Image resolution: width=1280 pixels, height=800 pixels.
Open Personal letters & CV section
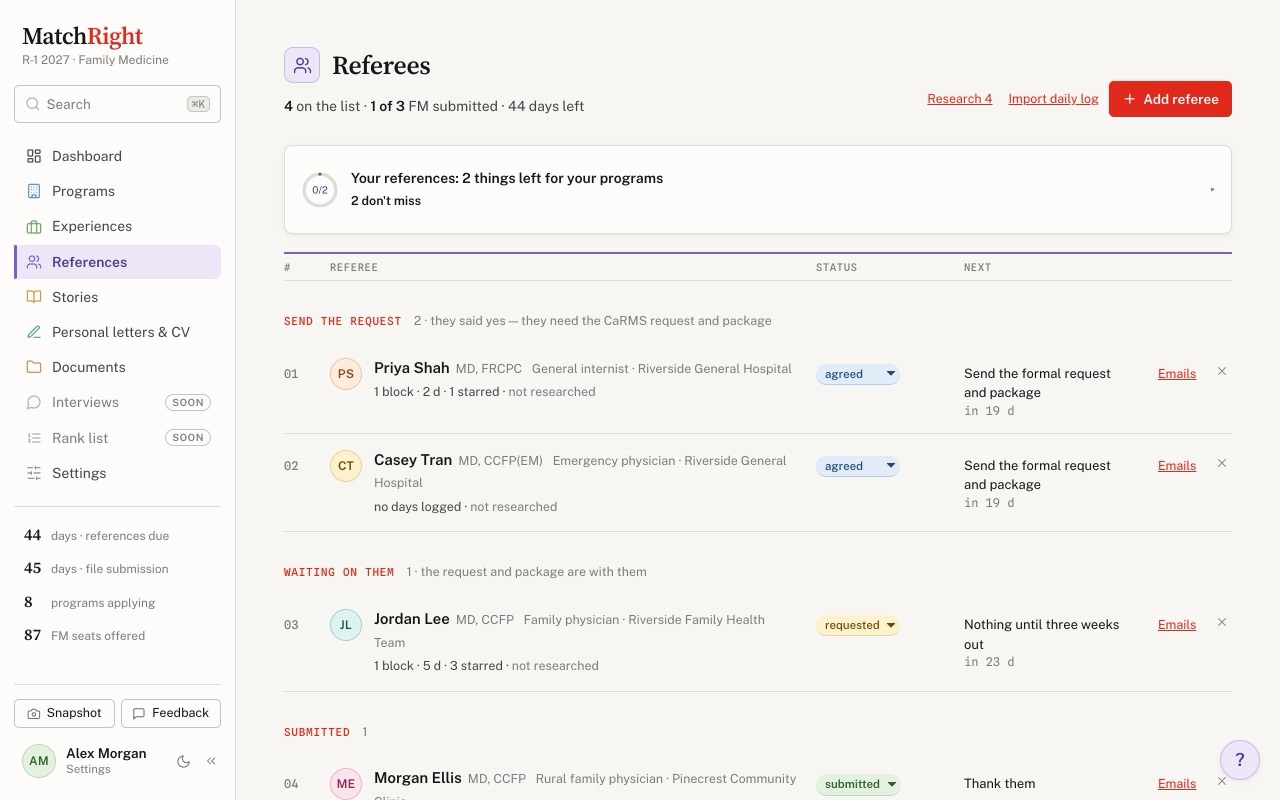pos(117,332)
